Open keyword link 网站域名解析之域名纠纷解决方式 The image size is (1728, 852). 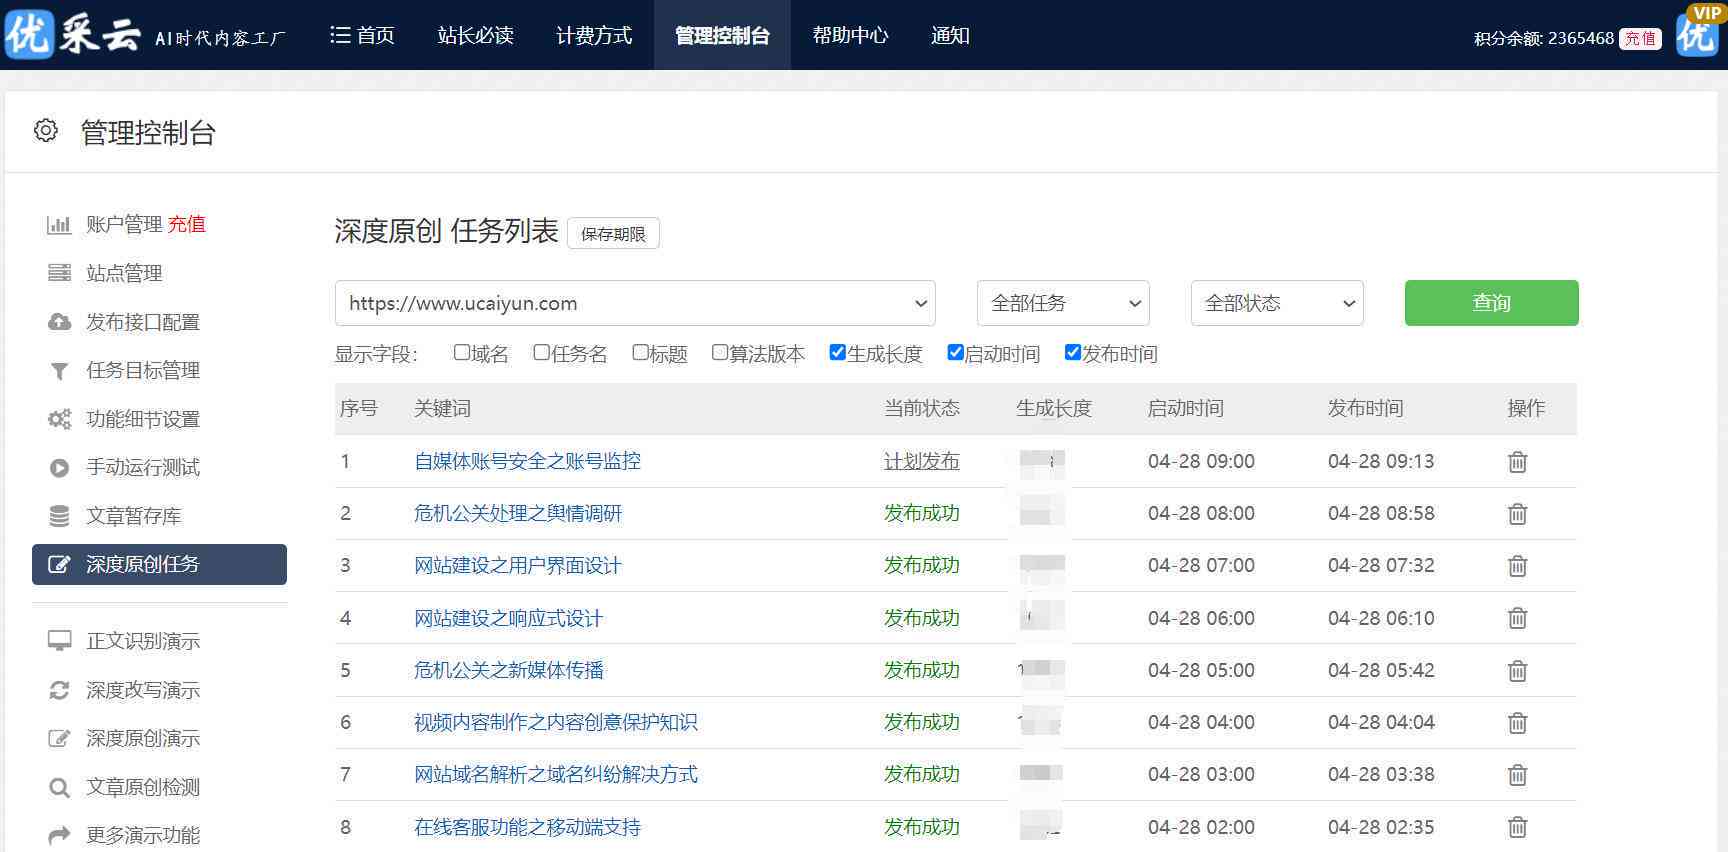(556, 774)
